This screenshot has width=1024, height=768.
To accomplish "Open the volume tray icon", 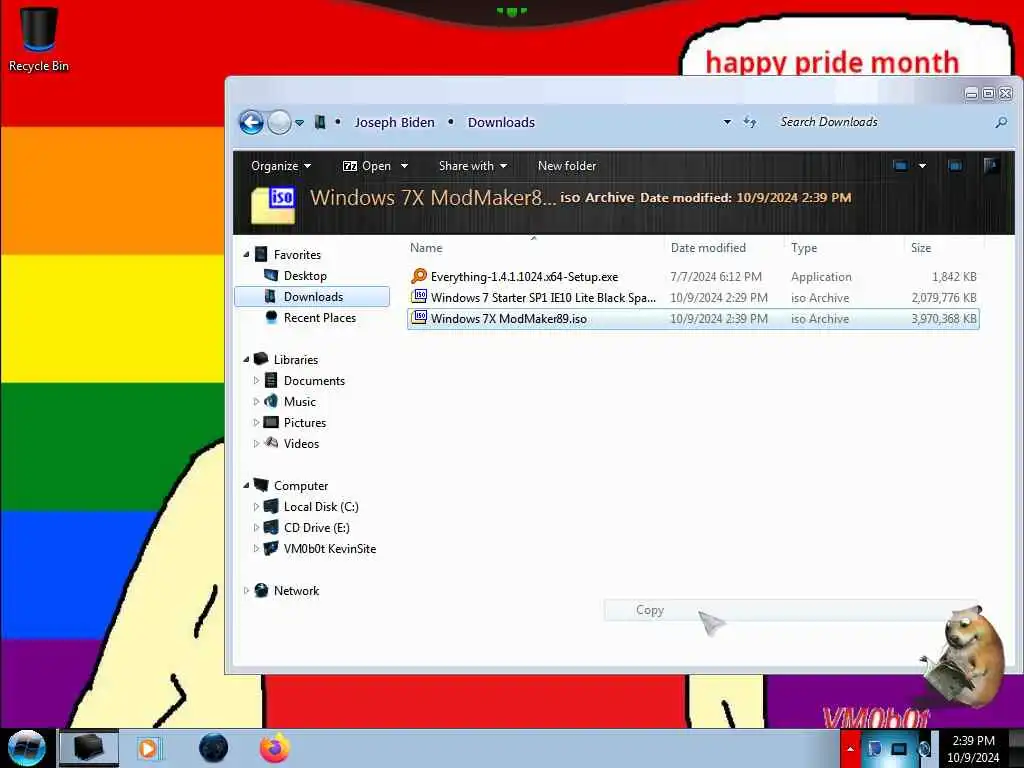I will (x=925, y=749).
